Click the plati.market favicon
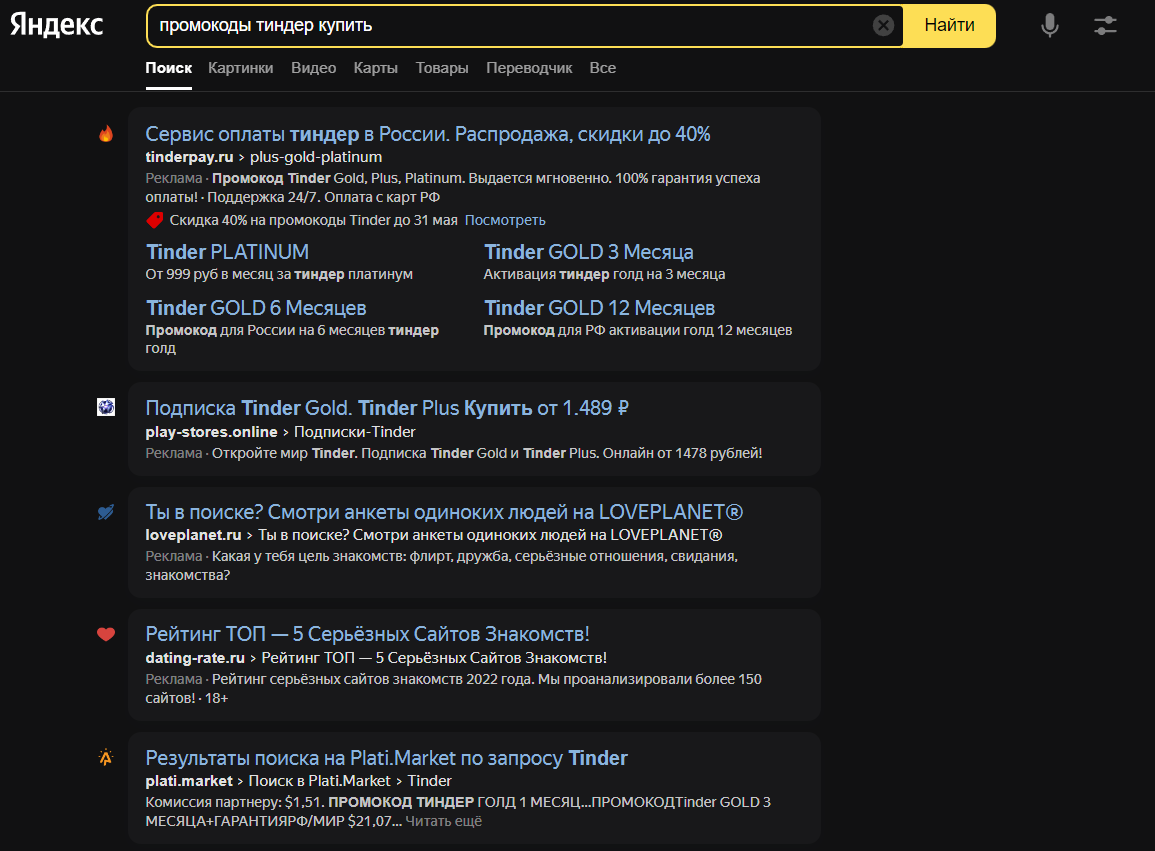Viewport: 1155px width, 851px height. click(106, 757)
